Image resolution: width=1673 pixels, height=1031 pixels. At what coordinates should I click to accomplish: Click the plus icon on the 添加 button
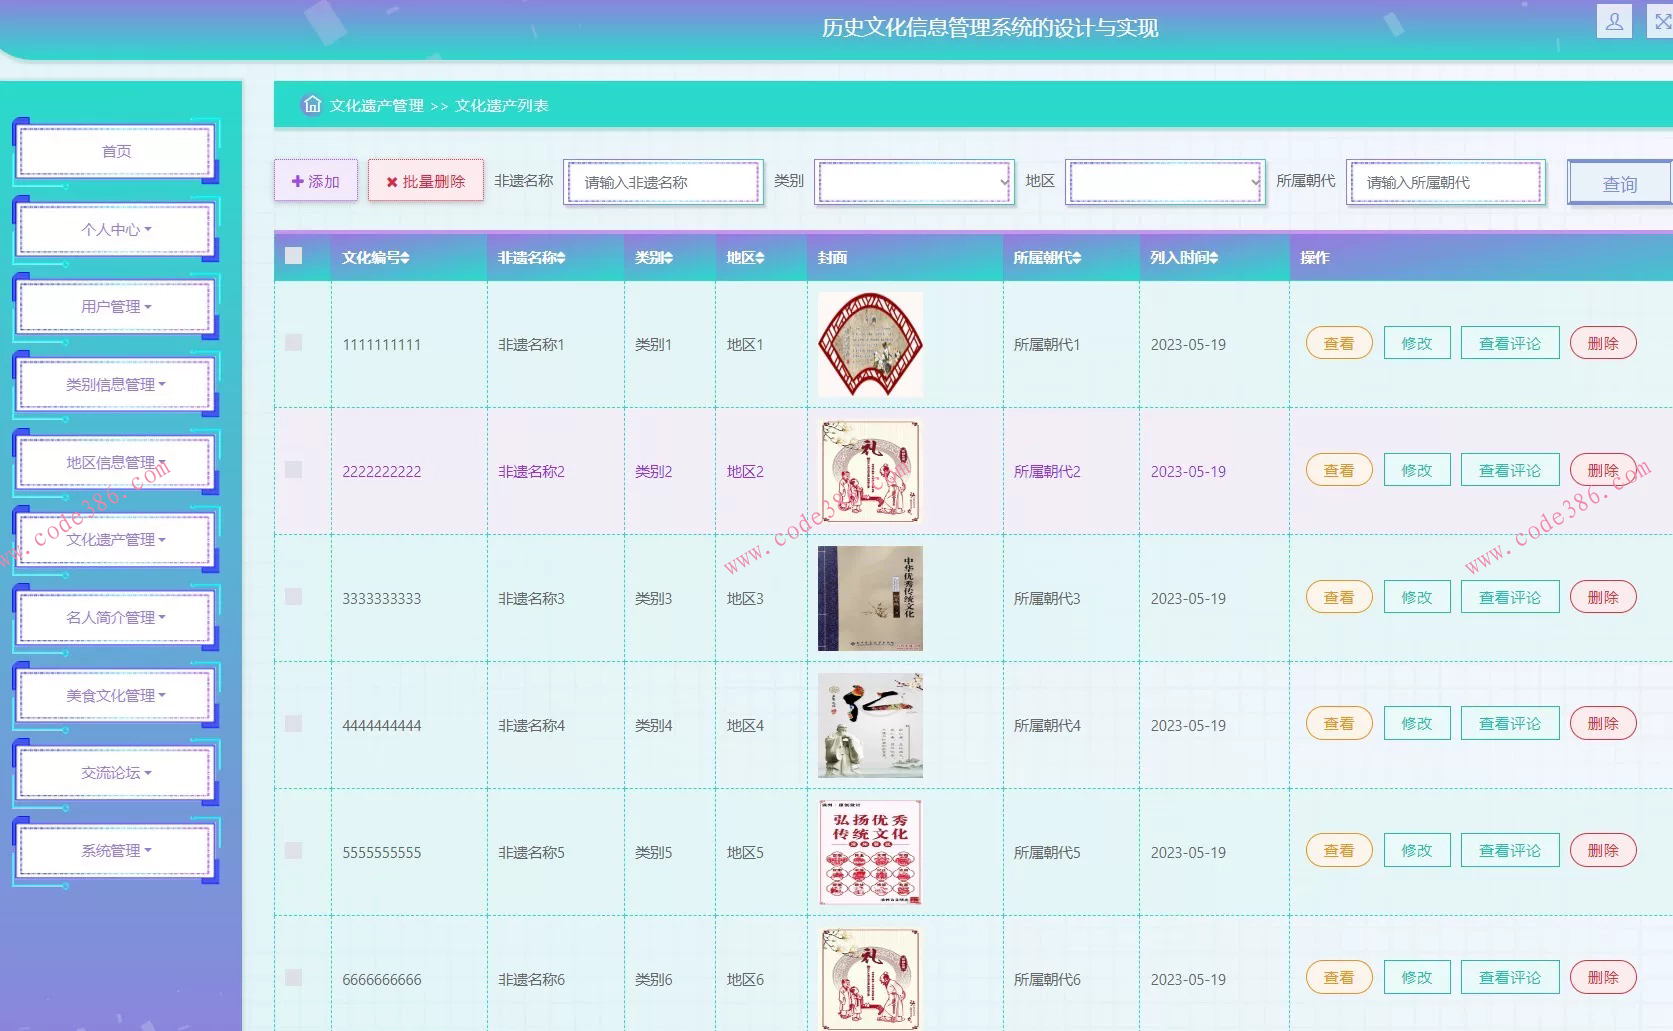click(296, 181)
